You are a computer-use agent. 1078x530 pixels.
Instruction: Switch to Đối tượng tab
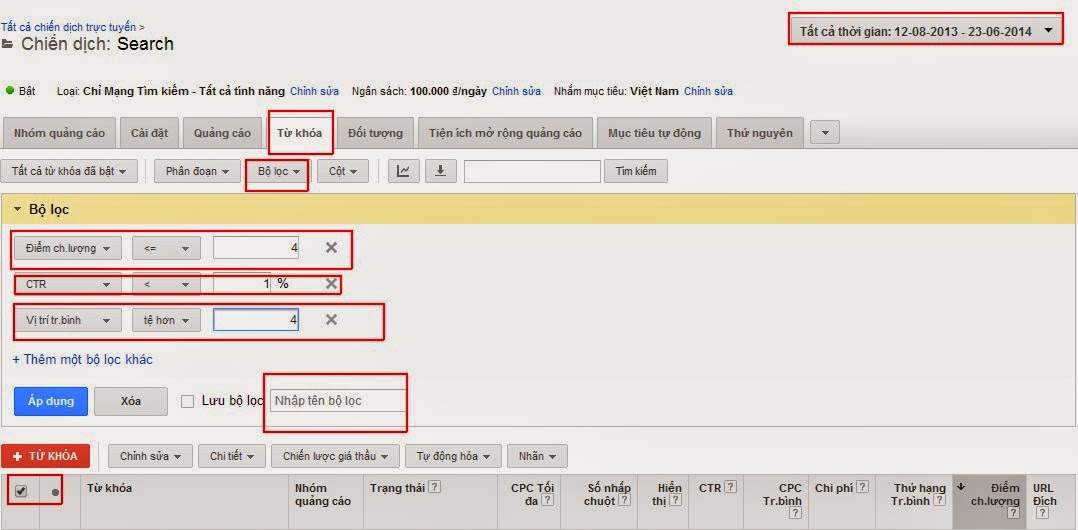[375, 133]
